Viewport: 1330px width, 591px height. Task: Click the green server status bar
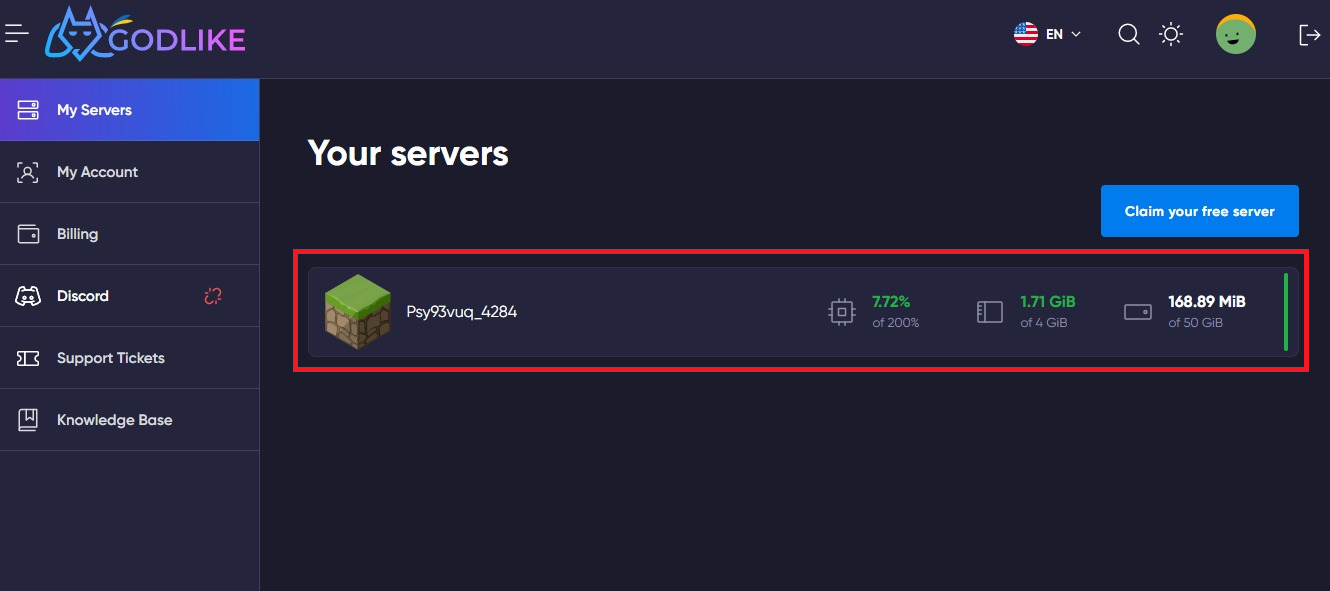[x=1286, y=312]
